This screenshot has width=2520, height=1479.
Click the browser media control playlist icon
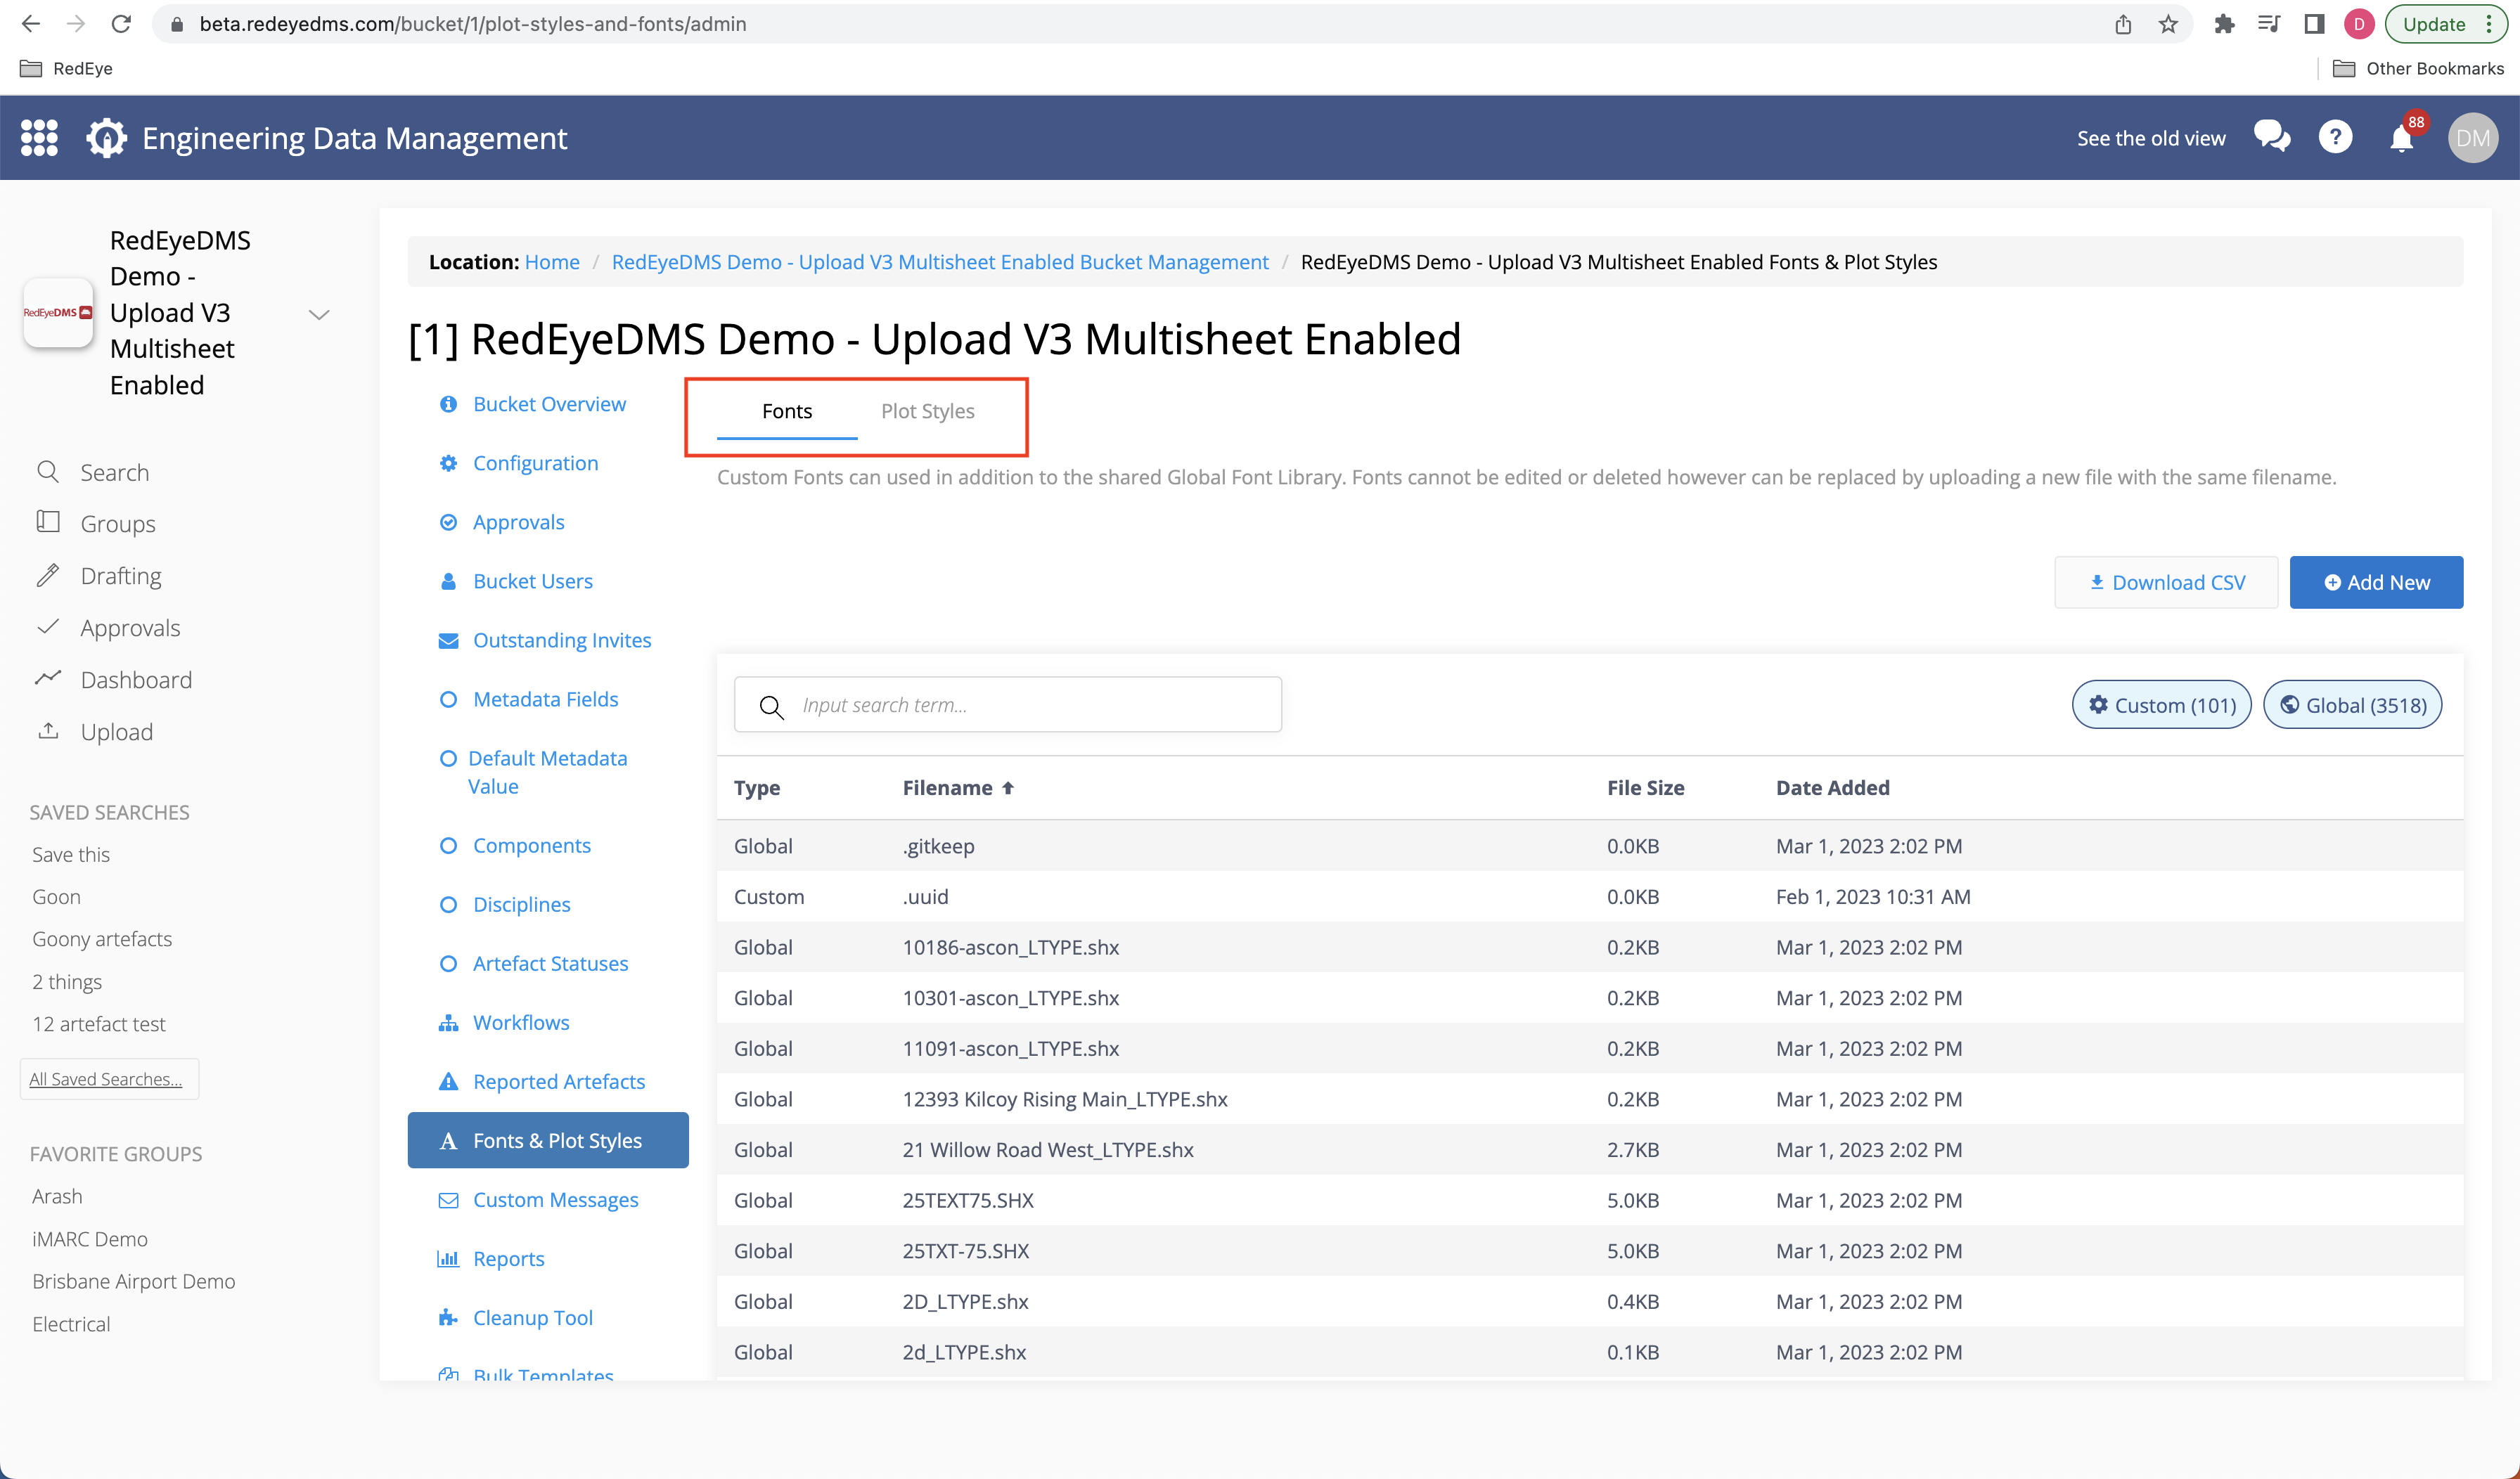coord(2268,24)
